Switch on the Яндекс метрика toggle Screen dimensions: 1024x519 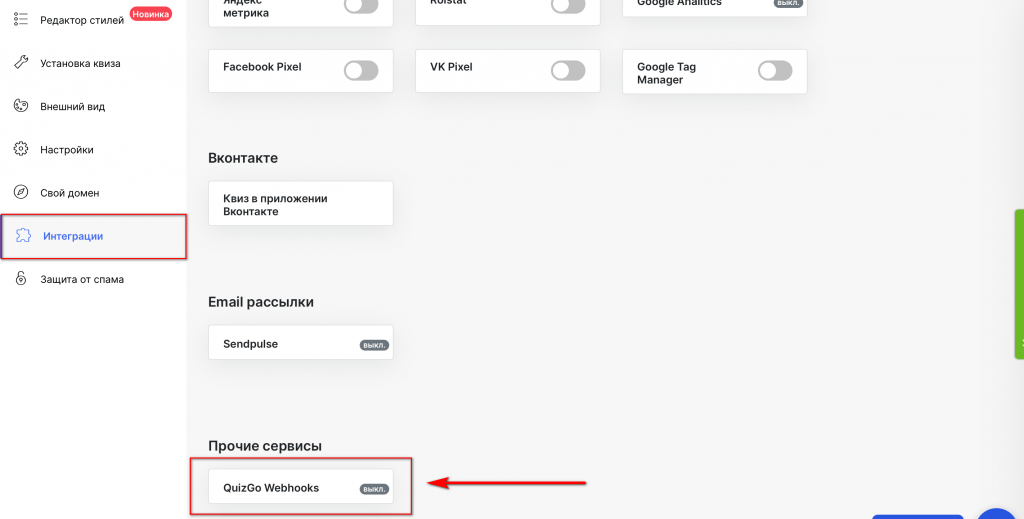pos(361,4)
